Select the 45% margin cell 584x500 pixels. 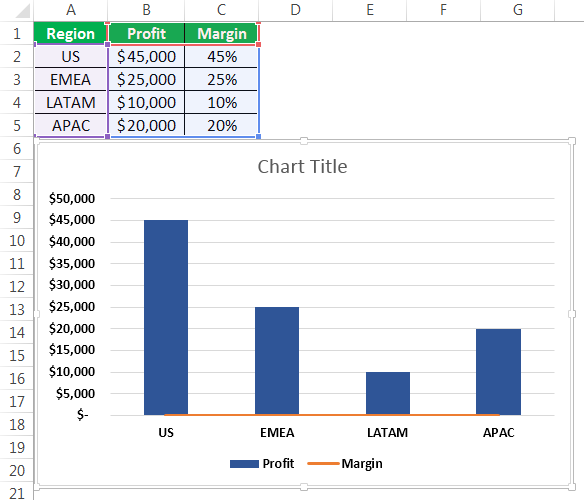pos(222,57)
